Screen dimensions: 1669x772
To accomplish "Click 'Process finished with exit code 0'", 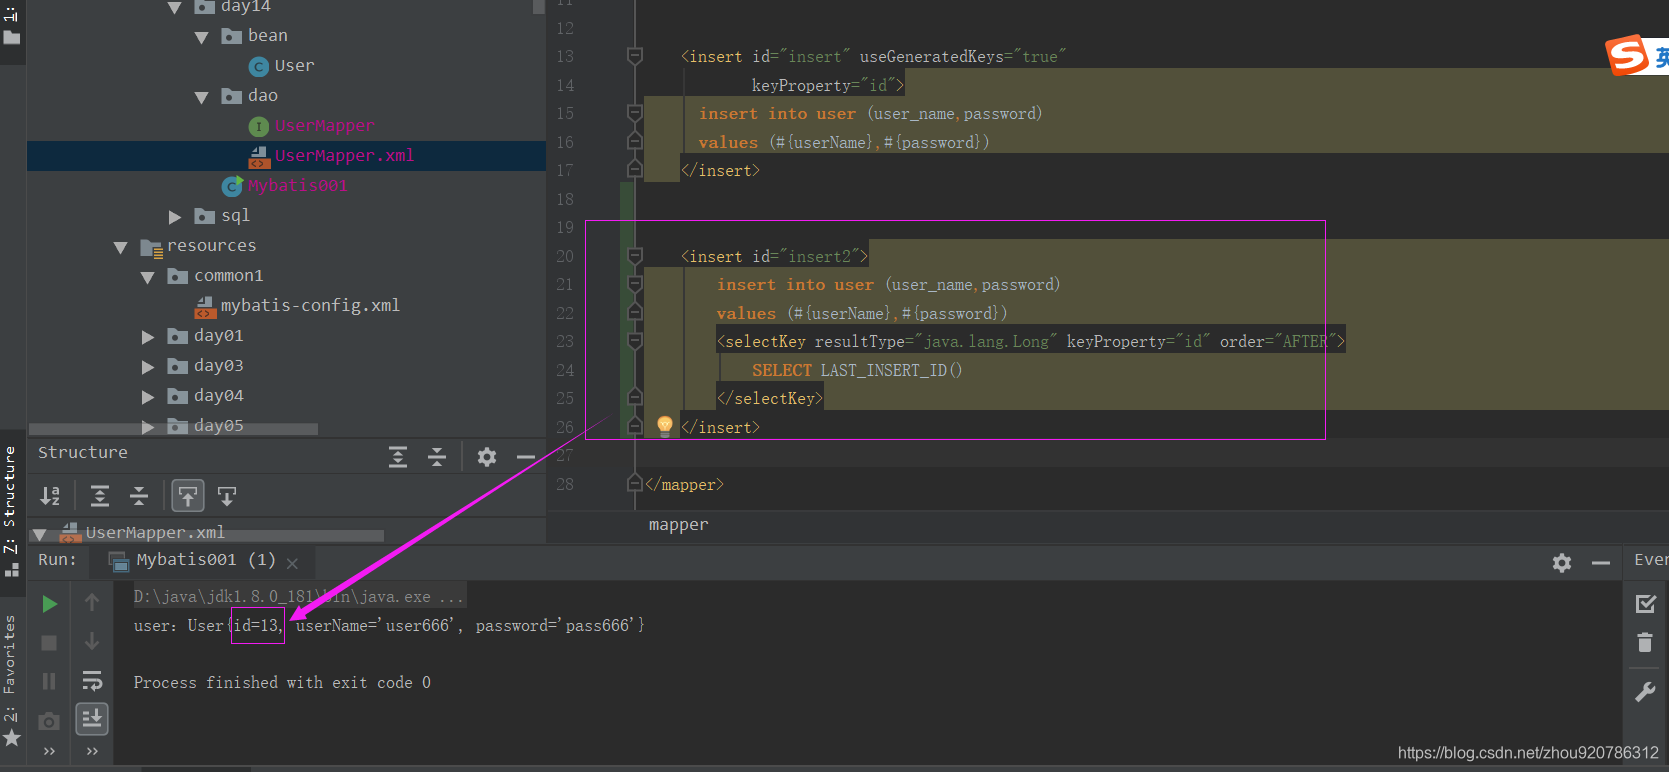I will (x=282, y=683).
